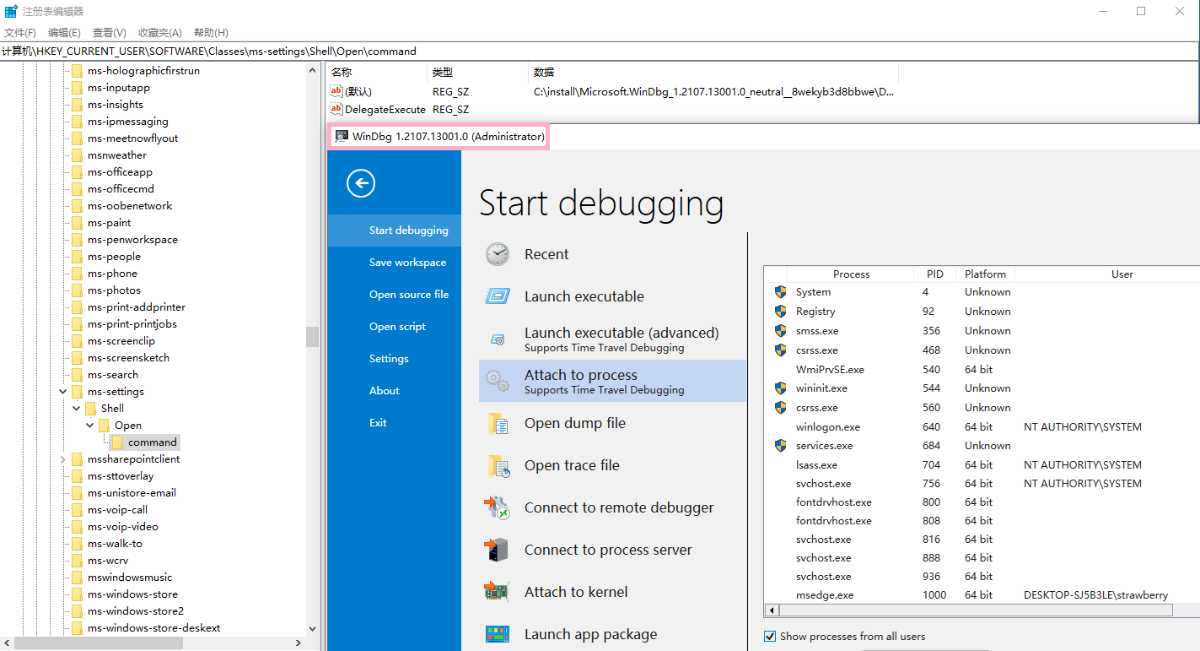1200x651 pixels.
Task: Open About in WinDbg sidebar
Action: point(394,390)
